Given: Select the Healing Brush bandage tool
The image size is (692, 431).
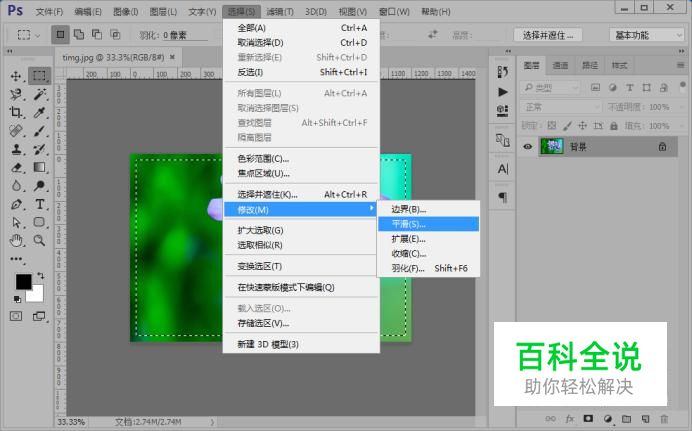Looking at the screenshot, I should coord(16,131).
